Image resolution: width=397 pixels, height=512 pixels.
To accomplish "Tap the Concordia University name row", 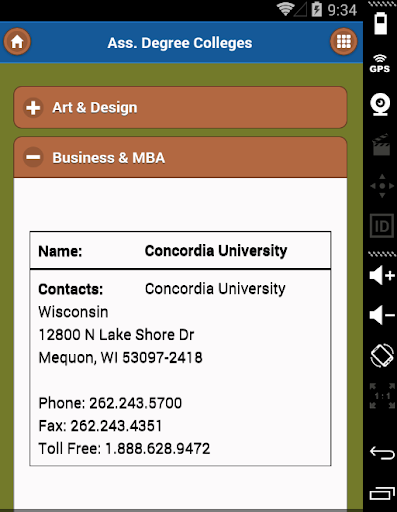I will click(180, 250).
